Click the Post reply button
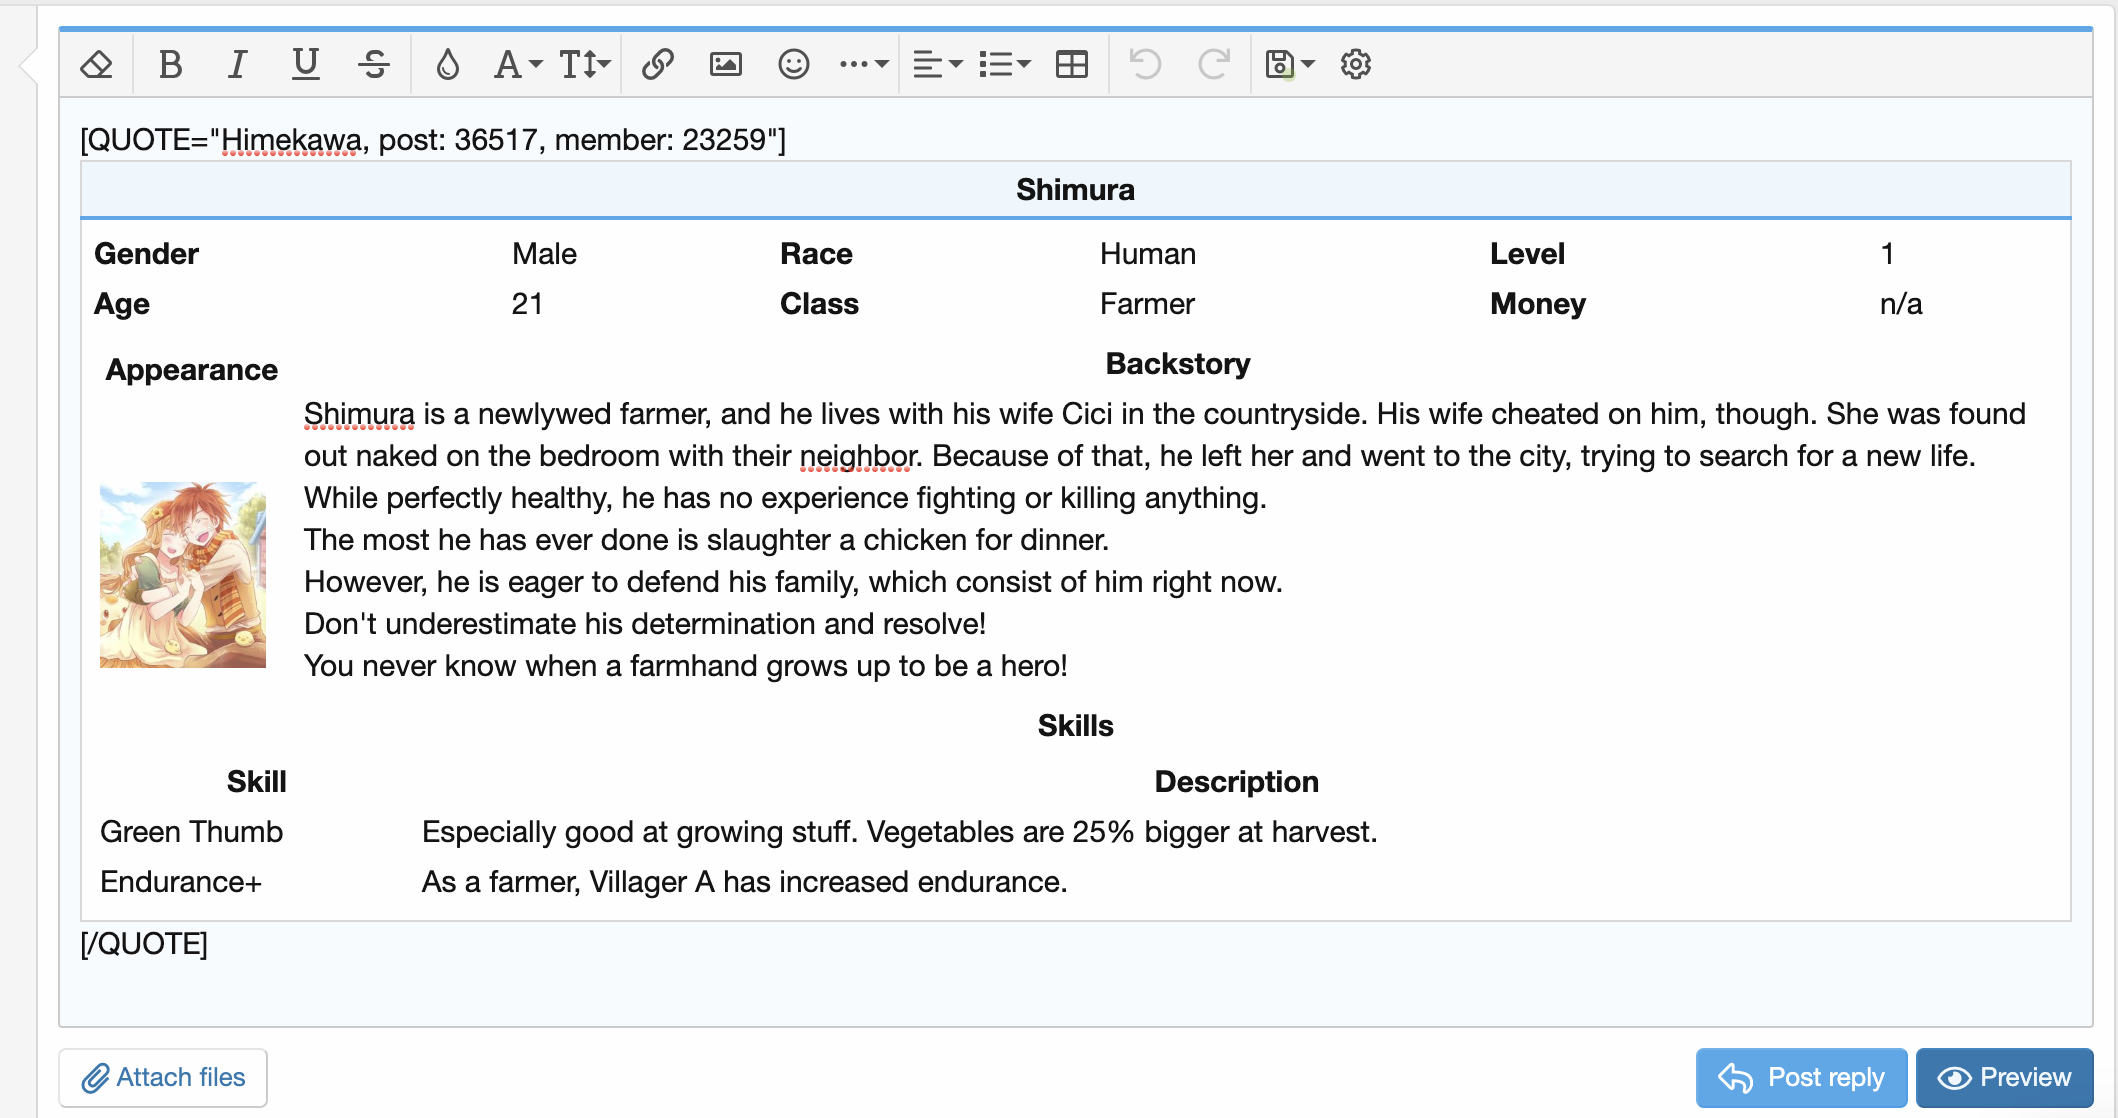 (1801, 1077)
